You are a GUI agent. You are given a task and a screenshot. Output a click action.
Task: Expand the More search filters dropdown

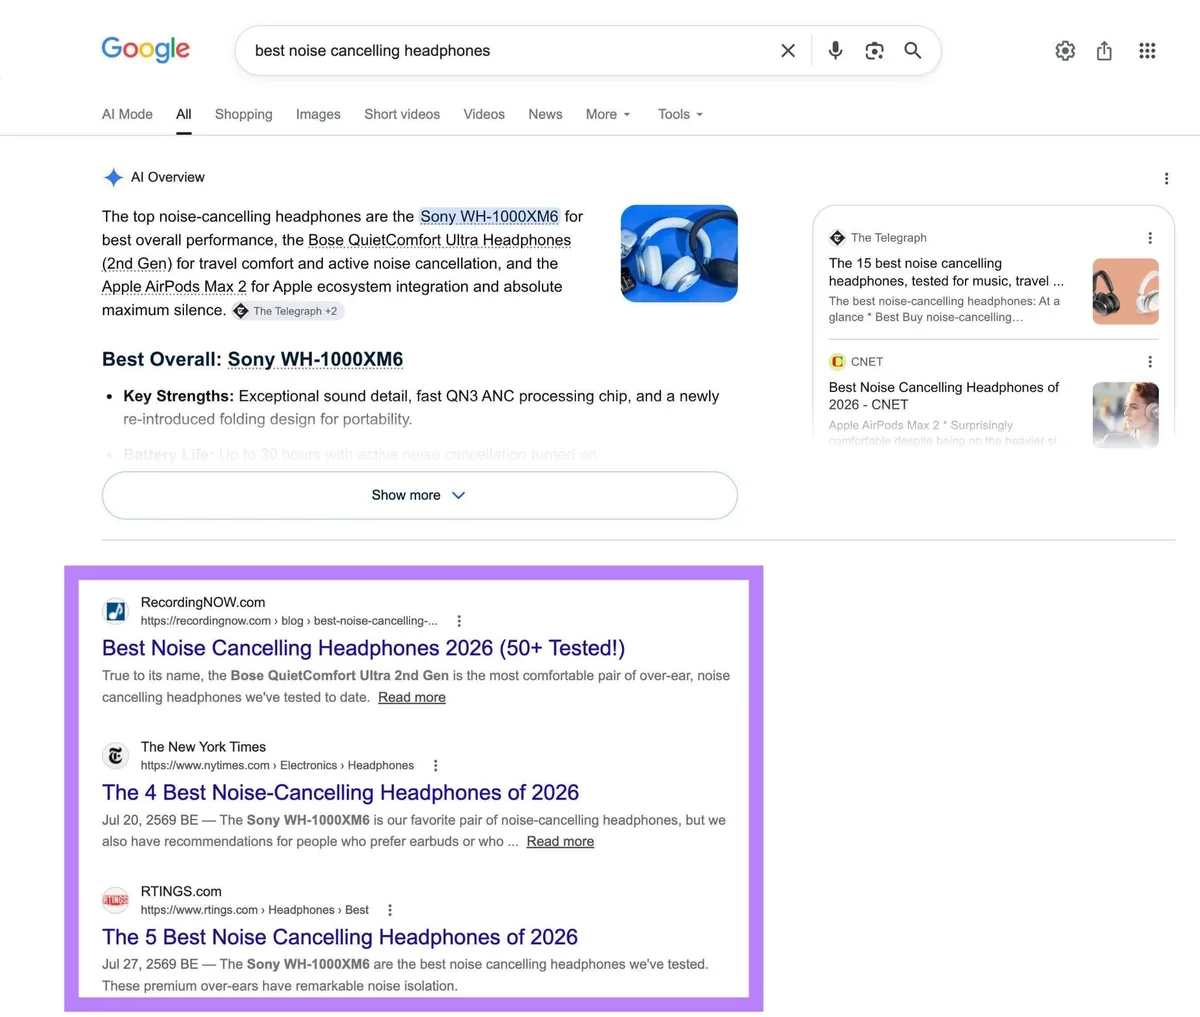click(608, 114)
